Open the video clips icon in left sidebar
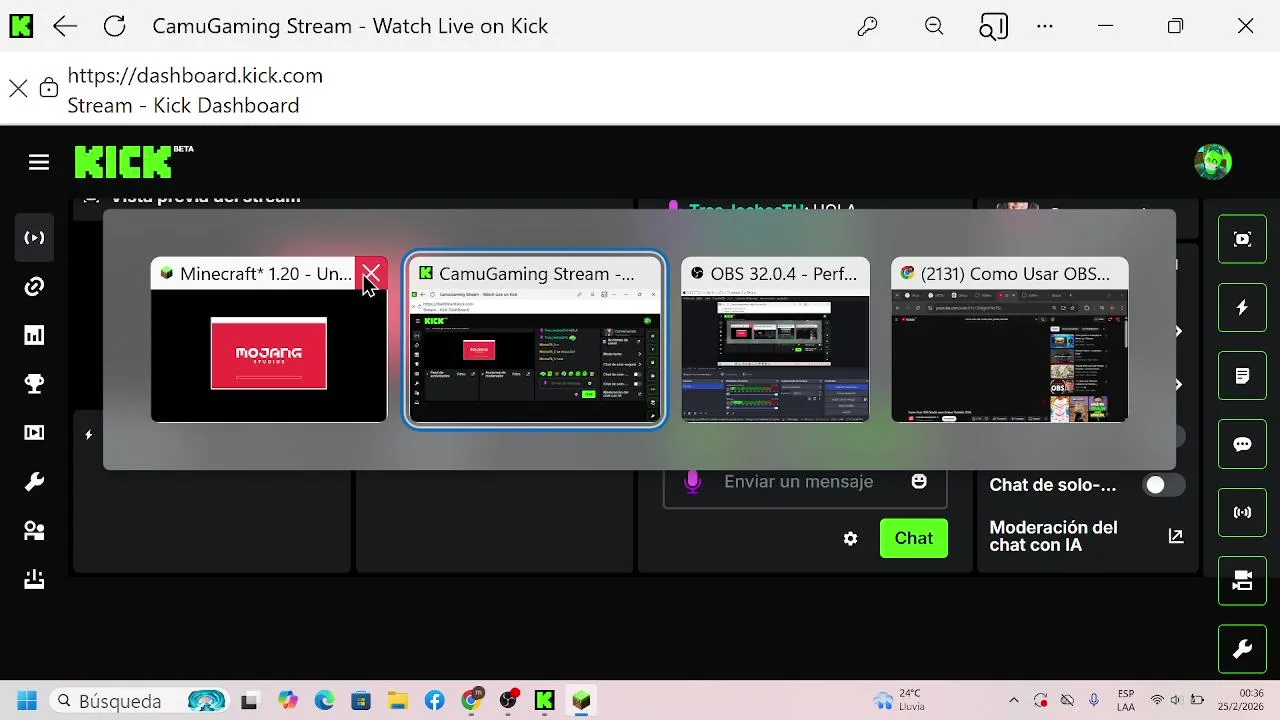Image resolution: width=1280 pixels, height=720 pixels. pyautogui.click(x=35, y=433)
